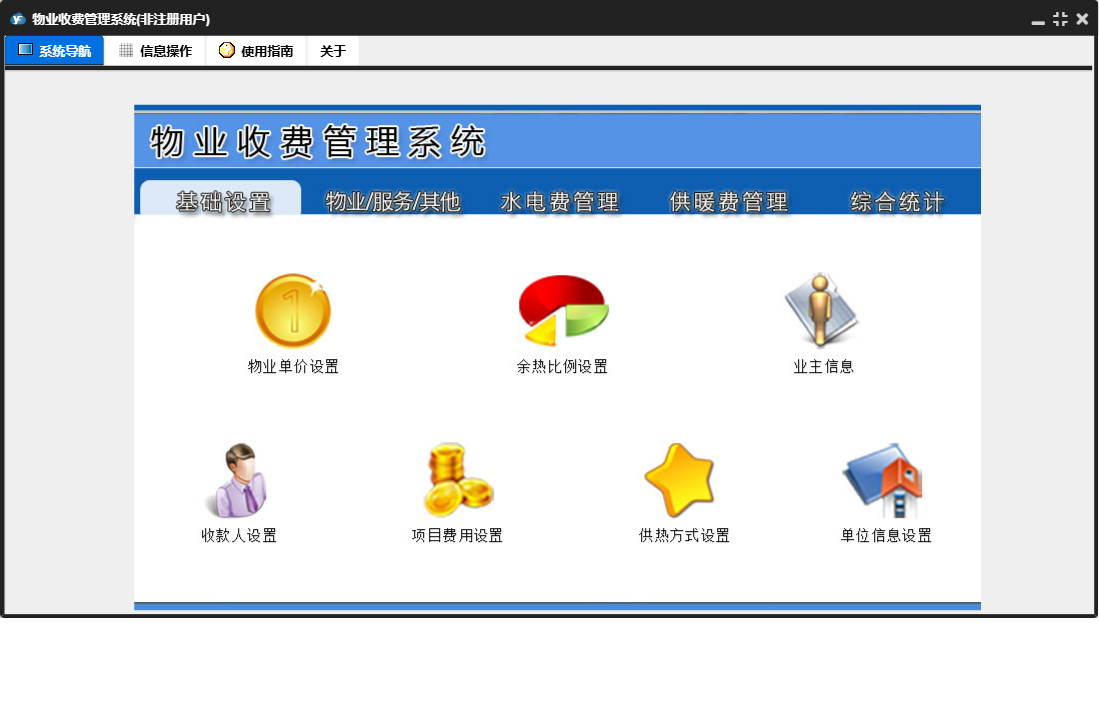Restore the window size

(x=1060, y=20)
